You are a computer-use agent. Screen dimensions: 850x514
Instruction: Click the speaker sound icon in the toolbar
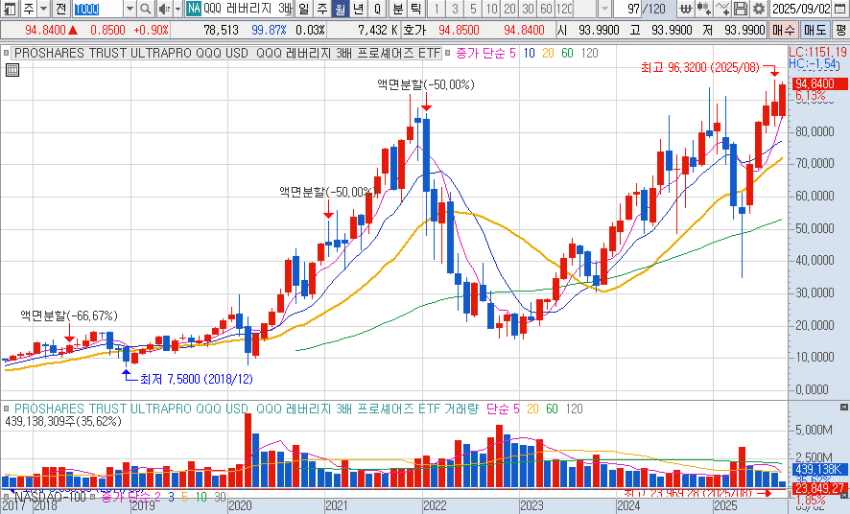(x=163, y=9)
